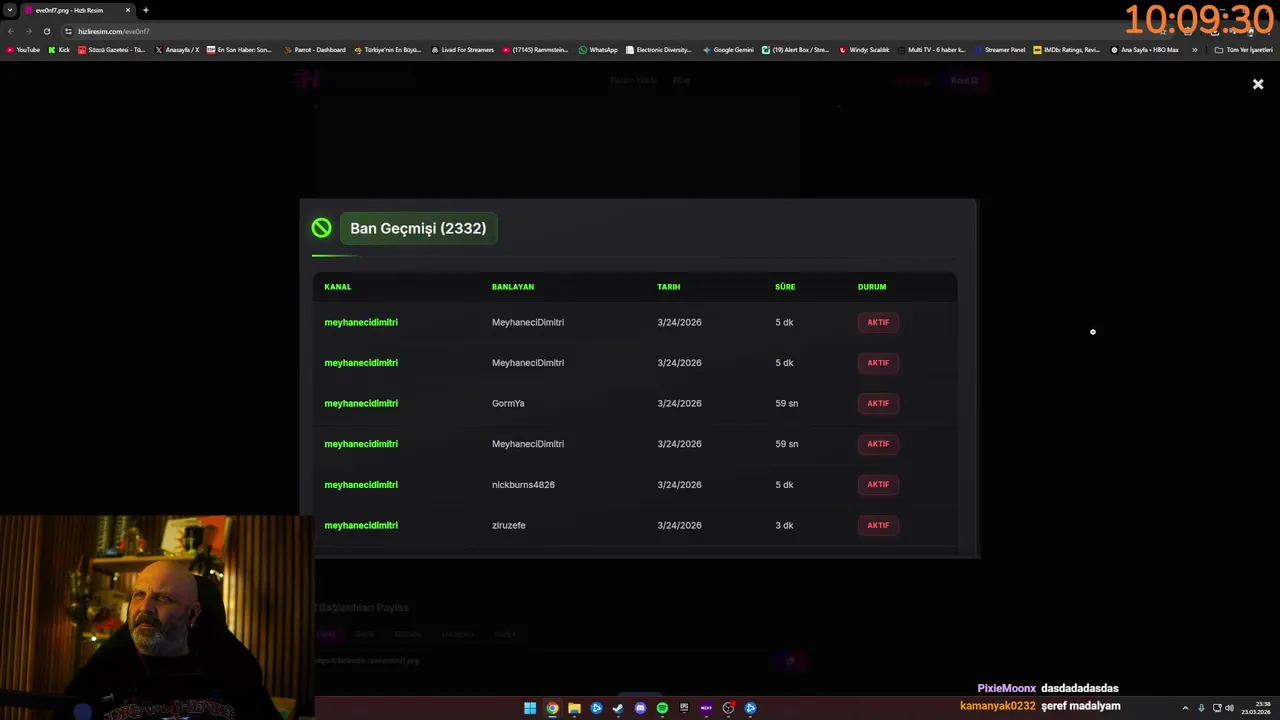
Task: Click the 3 dk duration in the ziruzefe row
Action: point(784,525)
